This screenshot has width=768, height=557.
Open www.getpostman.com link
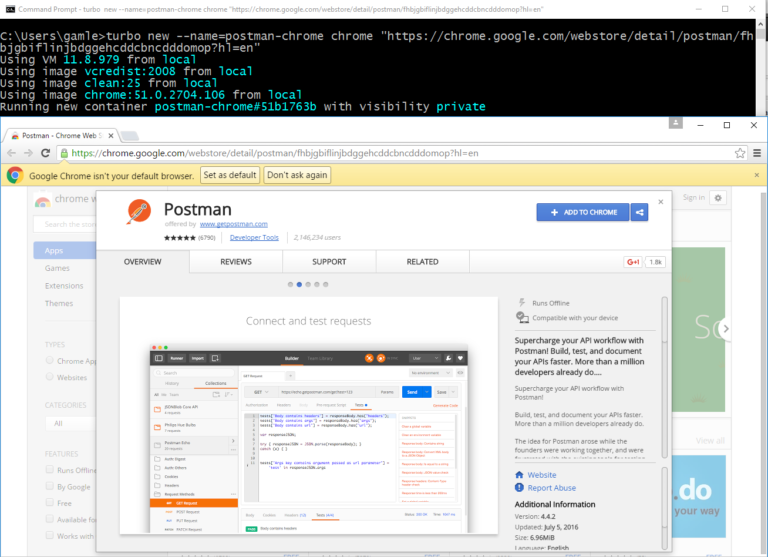tap(234, 224)
